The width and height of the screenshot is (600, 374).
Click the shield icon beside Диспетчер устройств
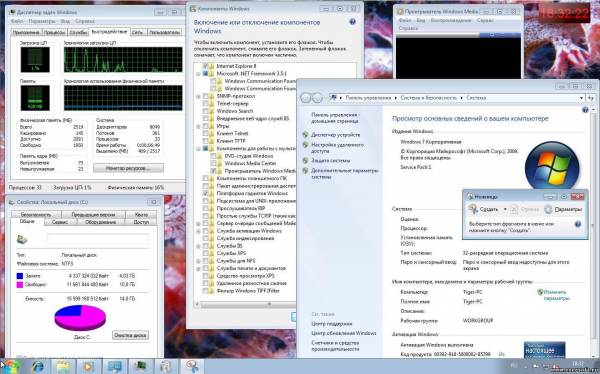pyautogui.click(x=305, y=135)
